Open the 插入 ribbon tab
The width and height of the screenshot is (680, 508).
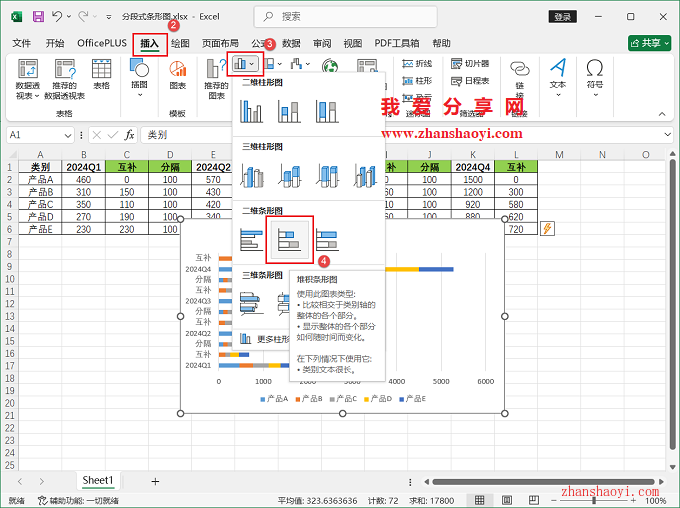pyautogui.click(x=150, y=43)
